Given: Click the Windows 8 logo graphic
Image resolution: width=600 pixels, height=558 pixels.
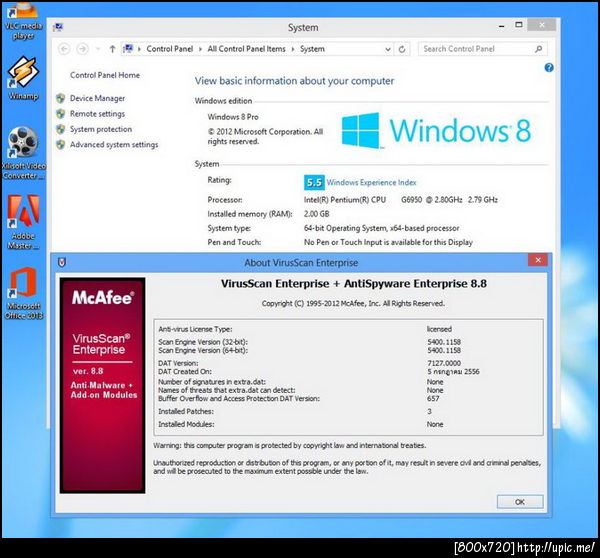Looking at the screenshot, I should [x=436, y=130].
